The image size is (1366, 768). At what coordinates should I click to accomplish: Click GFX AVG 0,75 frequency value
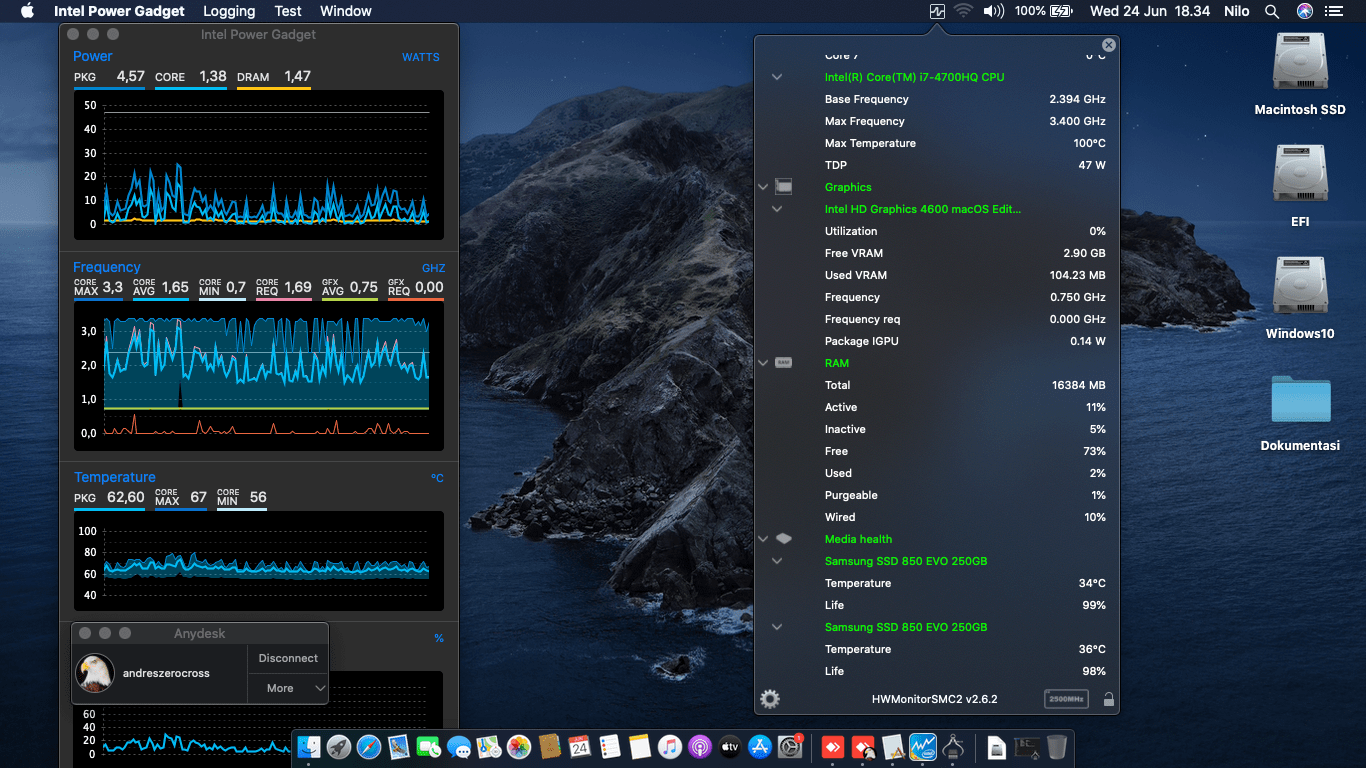350,287
